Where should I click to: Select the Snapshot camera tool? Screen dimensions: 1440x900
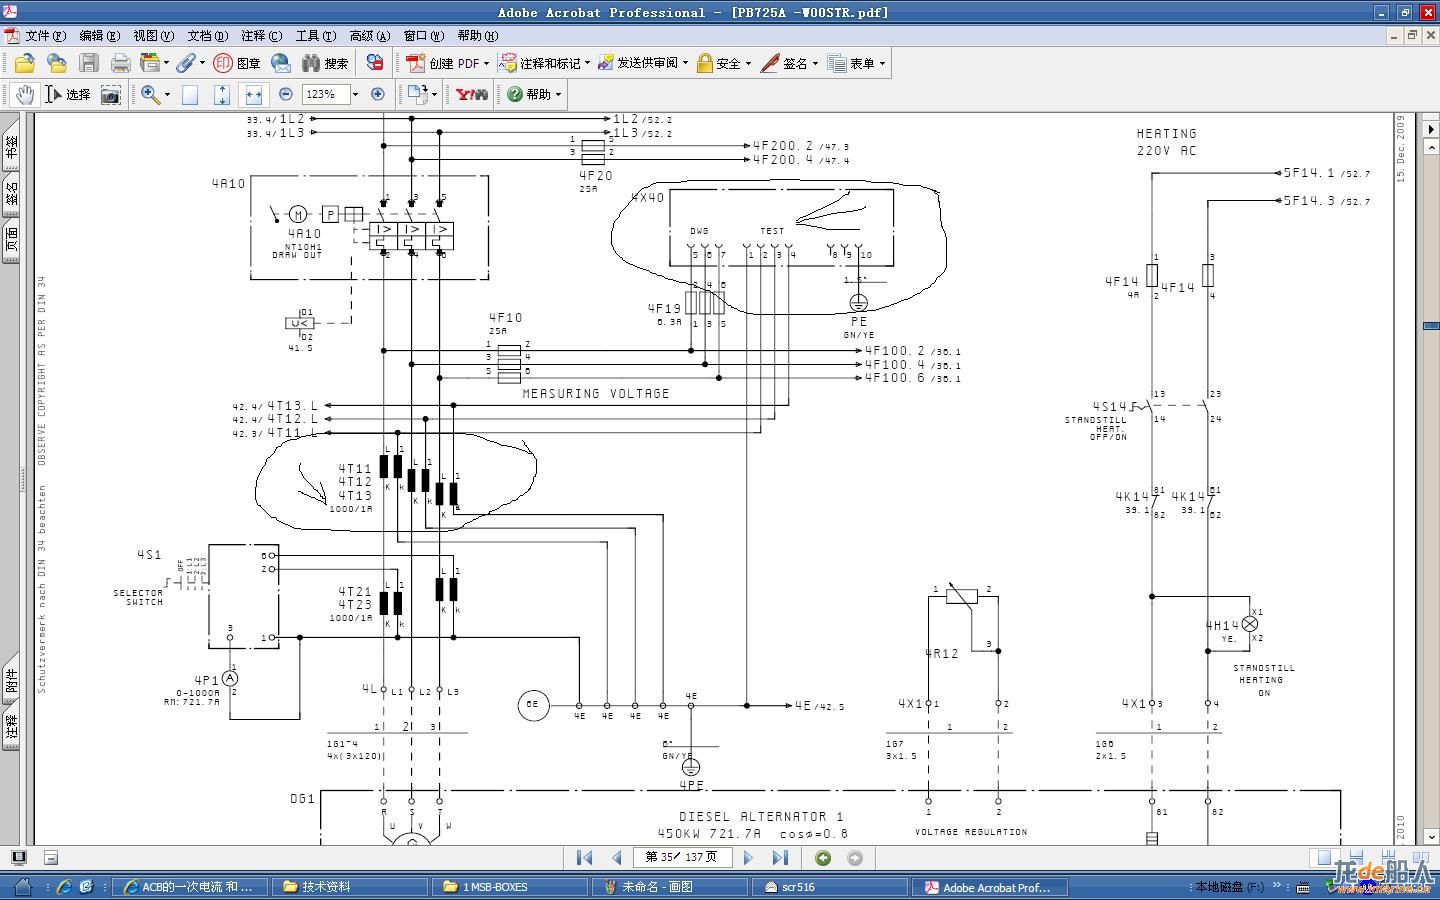click(x=111, y=94)
